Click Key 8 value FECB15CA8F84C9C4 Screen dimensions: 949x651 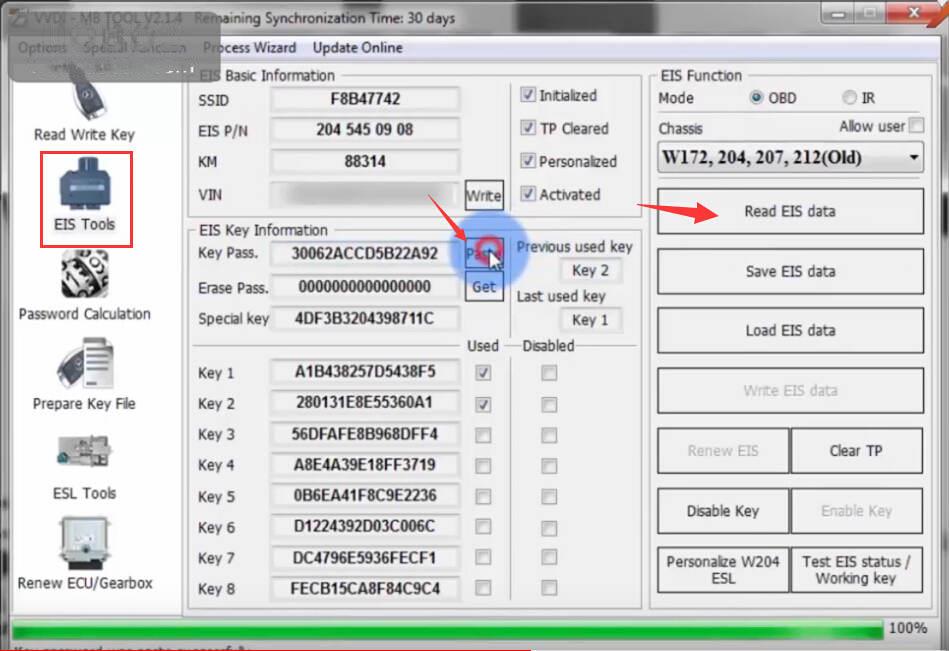[x=365, y=588]
